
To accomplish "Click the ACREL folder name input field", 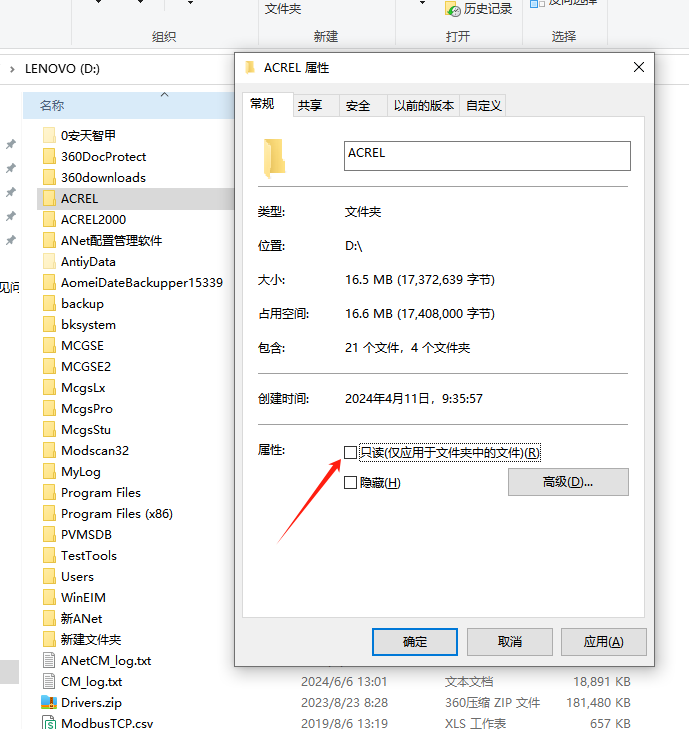I will coord(487,156).
